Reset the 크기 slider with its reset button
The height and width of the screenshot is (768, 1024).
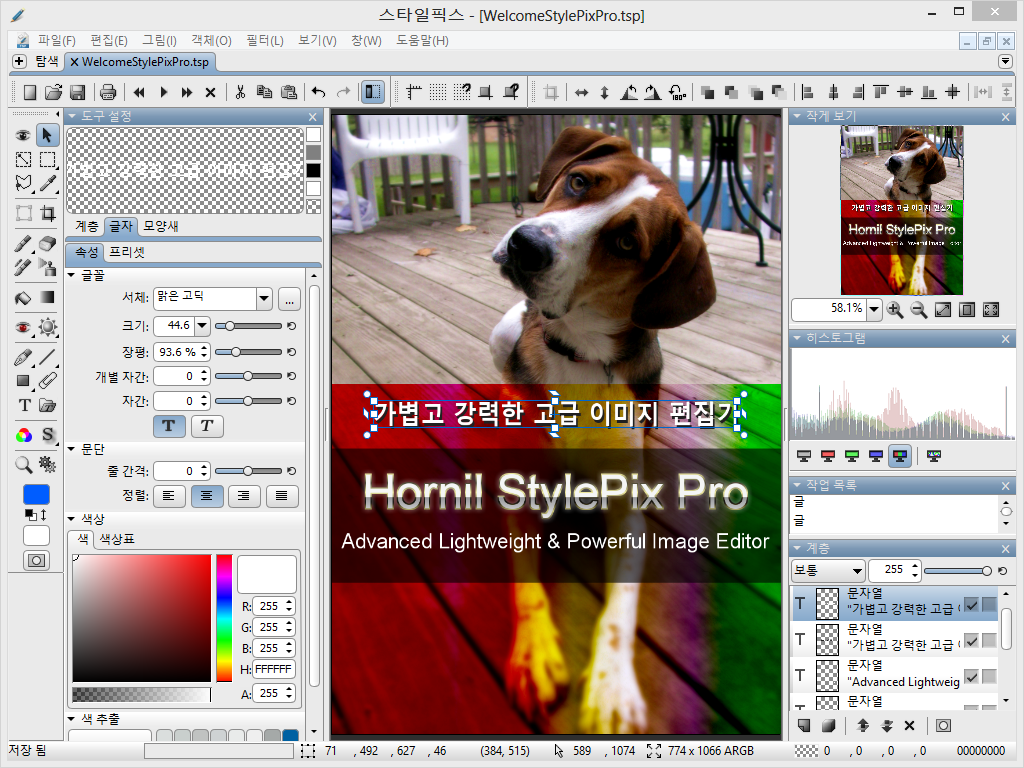(x=291, y=326)
